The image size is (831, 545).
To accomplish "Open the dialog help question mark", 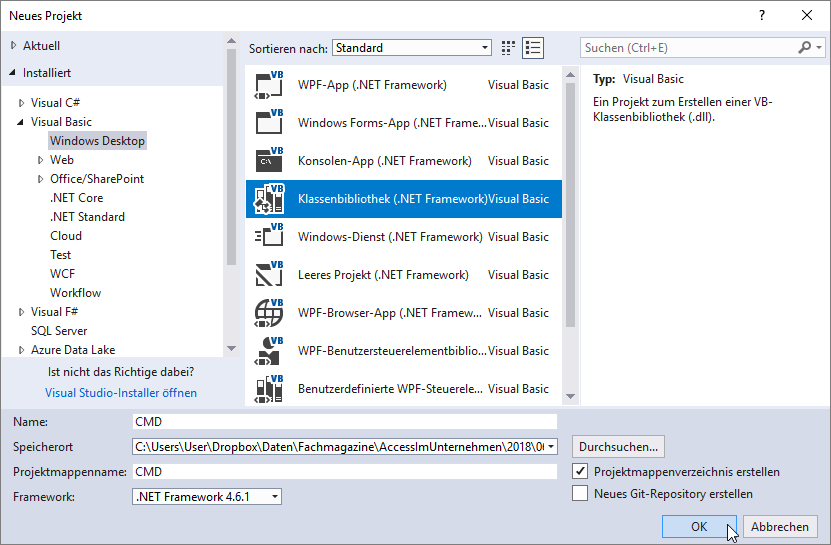I will [x=762, y=15].
